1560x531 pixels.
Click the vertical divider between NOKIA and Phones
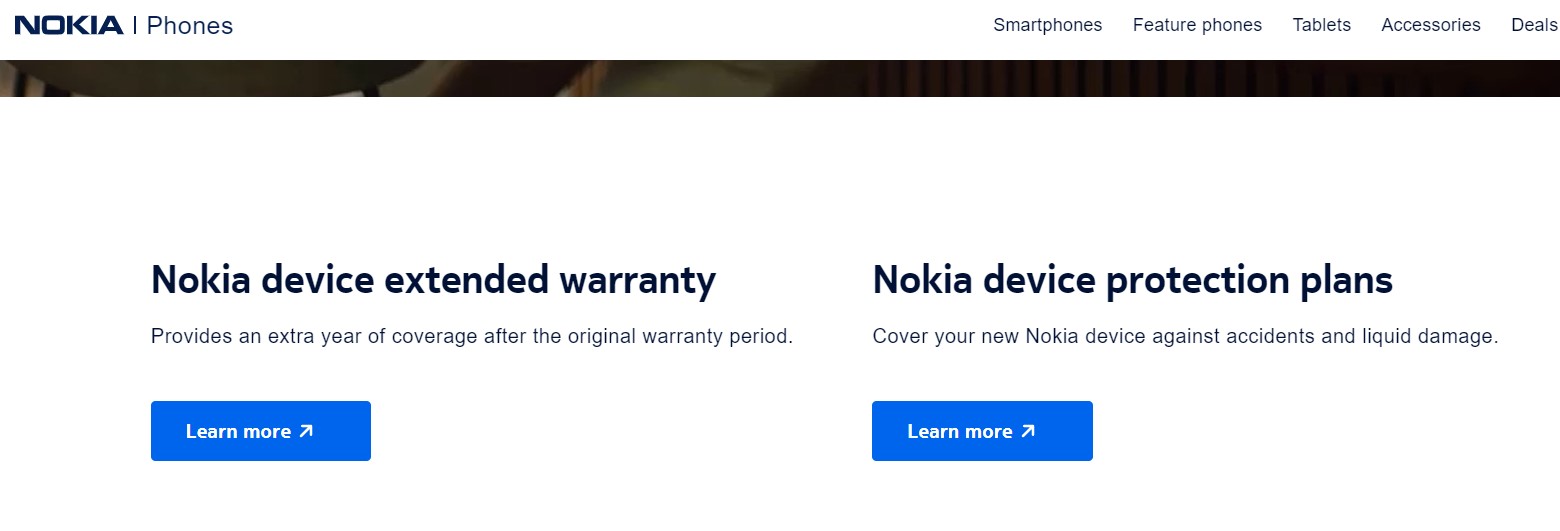click(x=135, y=25)
